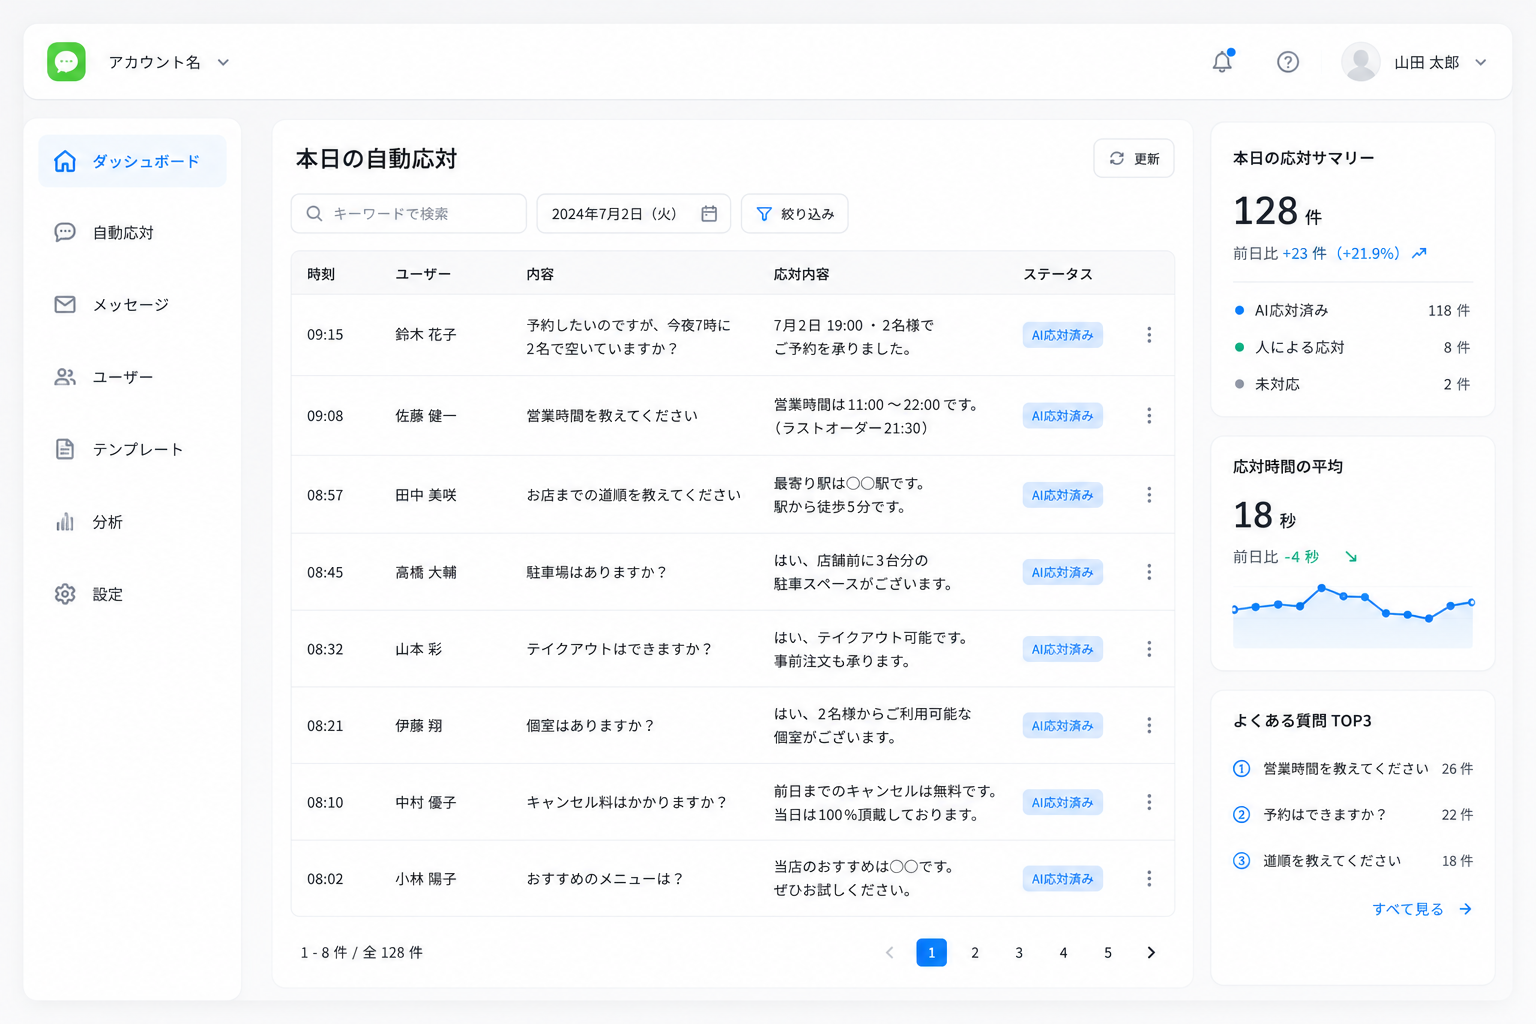
Task: Select the 応対内容 column header
Action: [x=801, y=274]
